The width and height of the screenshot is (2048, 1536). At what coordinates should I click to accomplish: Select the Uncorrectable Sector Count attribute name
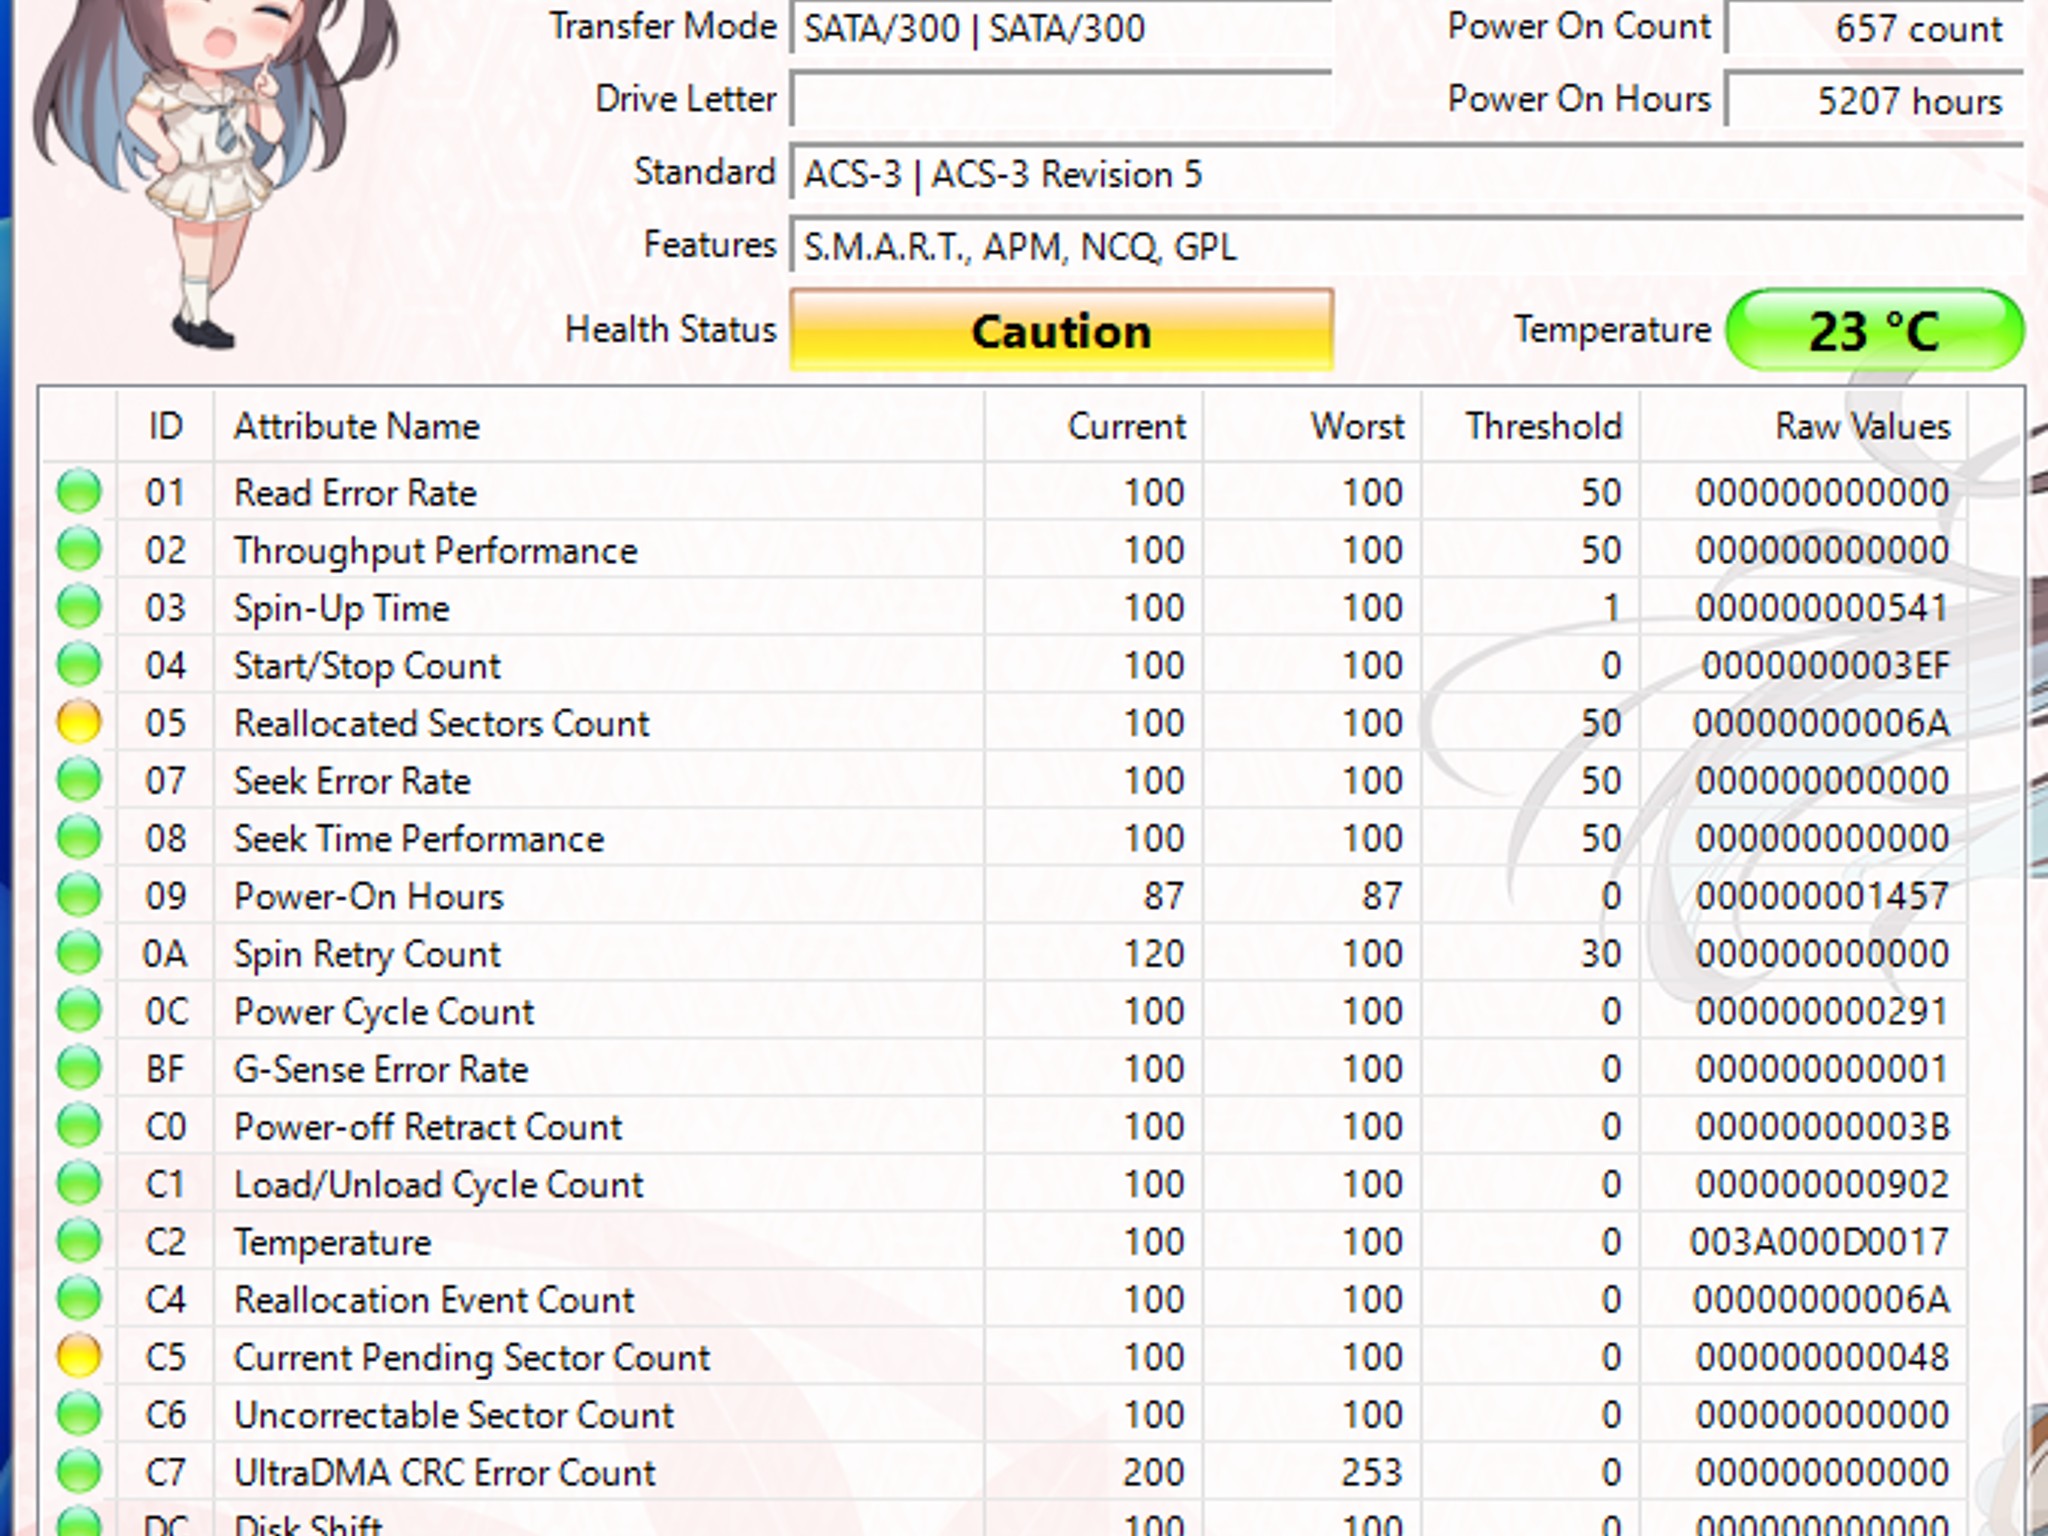[x=454, y=1415]
